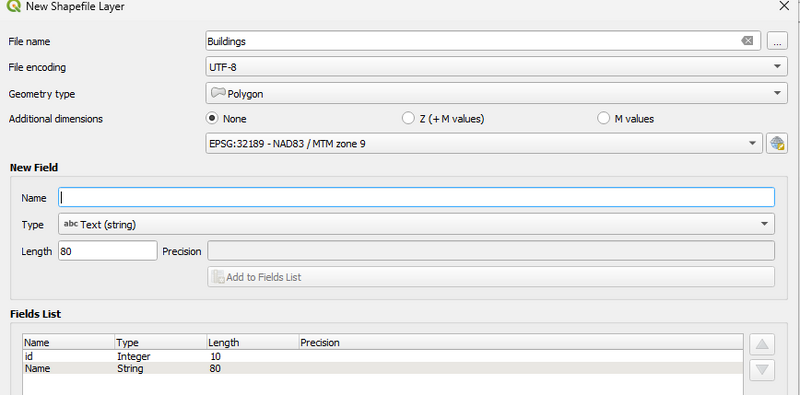Move field down with the down arrow
This screenshot has height=395, width=800.
click(762, 370)
